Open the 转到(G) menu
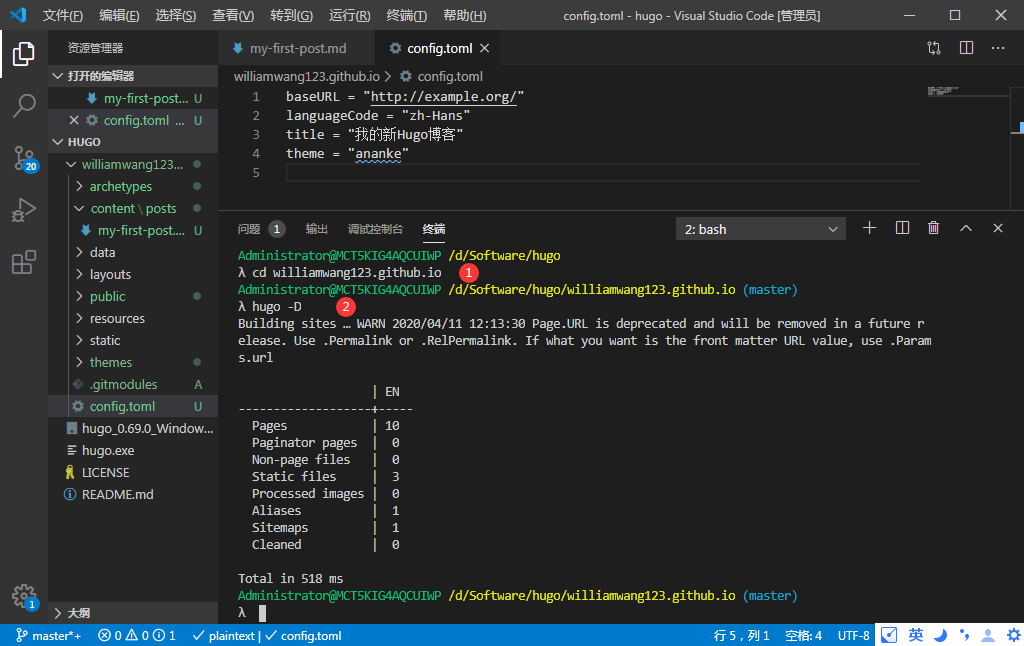This screenshot has height=646, width=1024. (291, 15)
